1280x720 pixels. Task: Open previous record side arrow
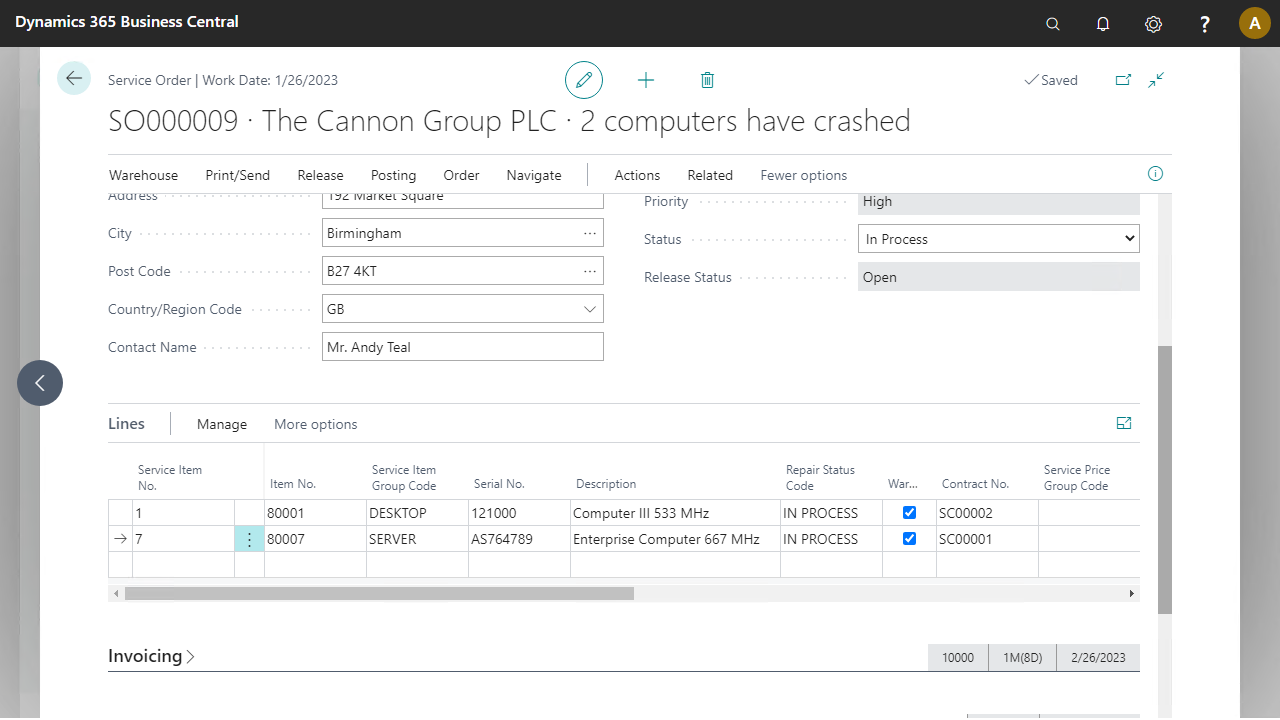pos(40,383)
